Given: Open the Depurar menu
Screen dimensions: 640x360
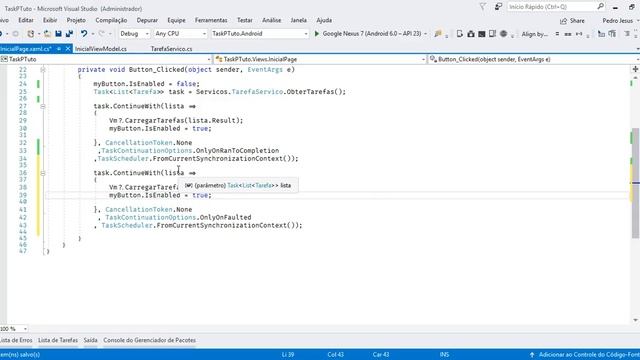Looking at the screenshot, I should (x=147, y=20).
